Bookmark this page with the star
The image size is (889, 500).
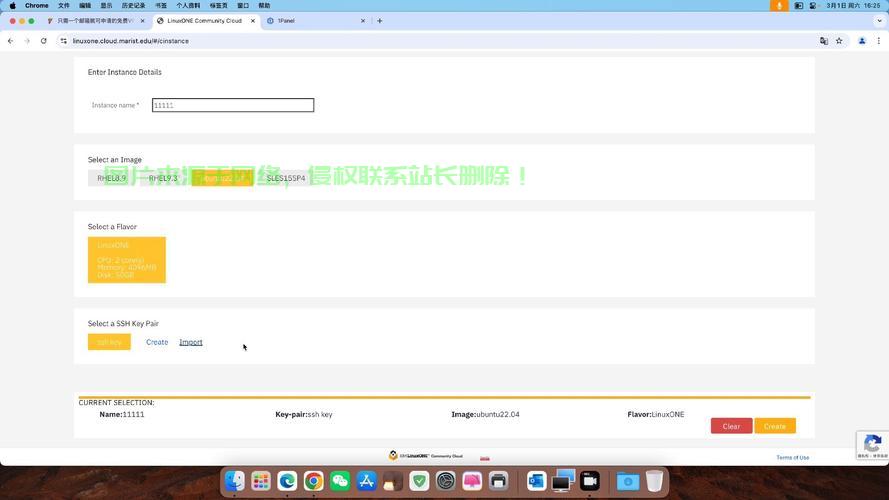click(839, 41)
